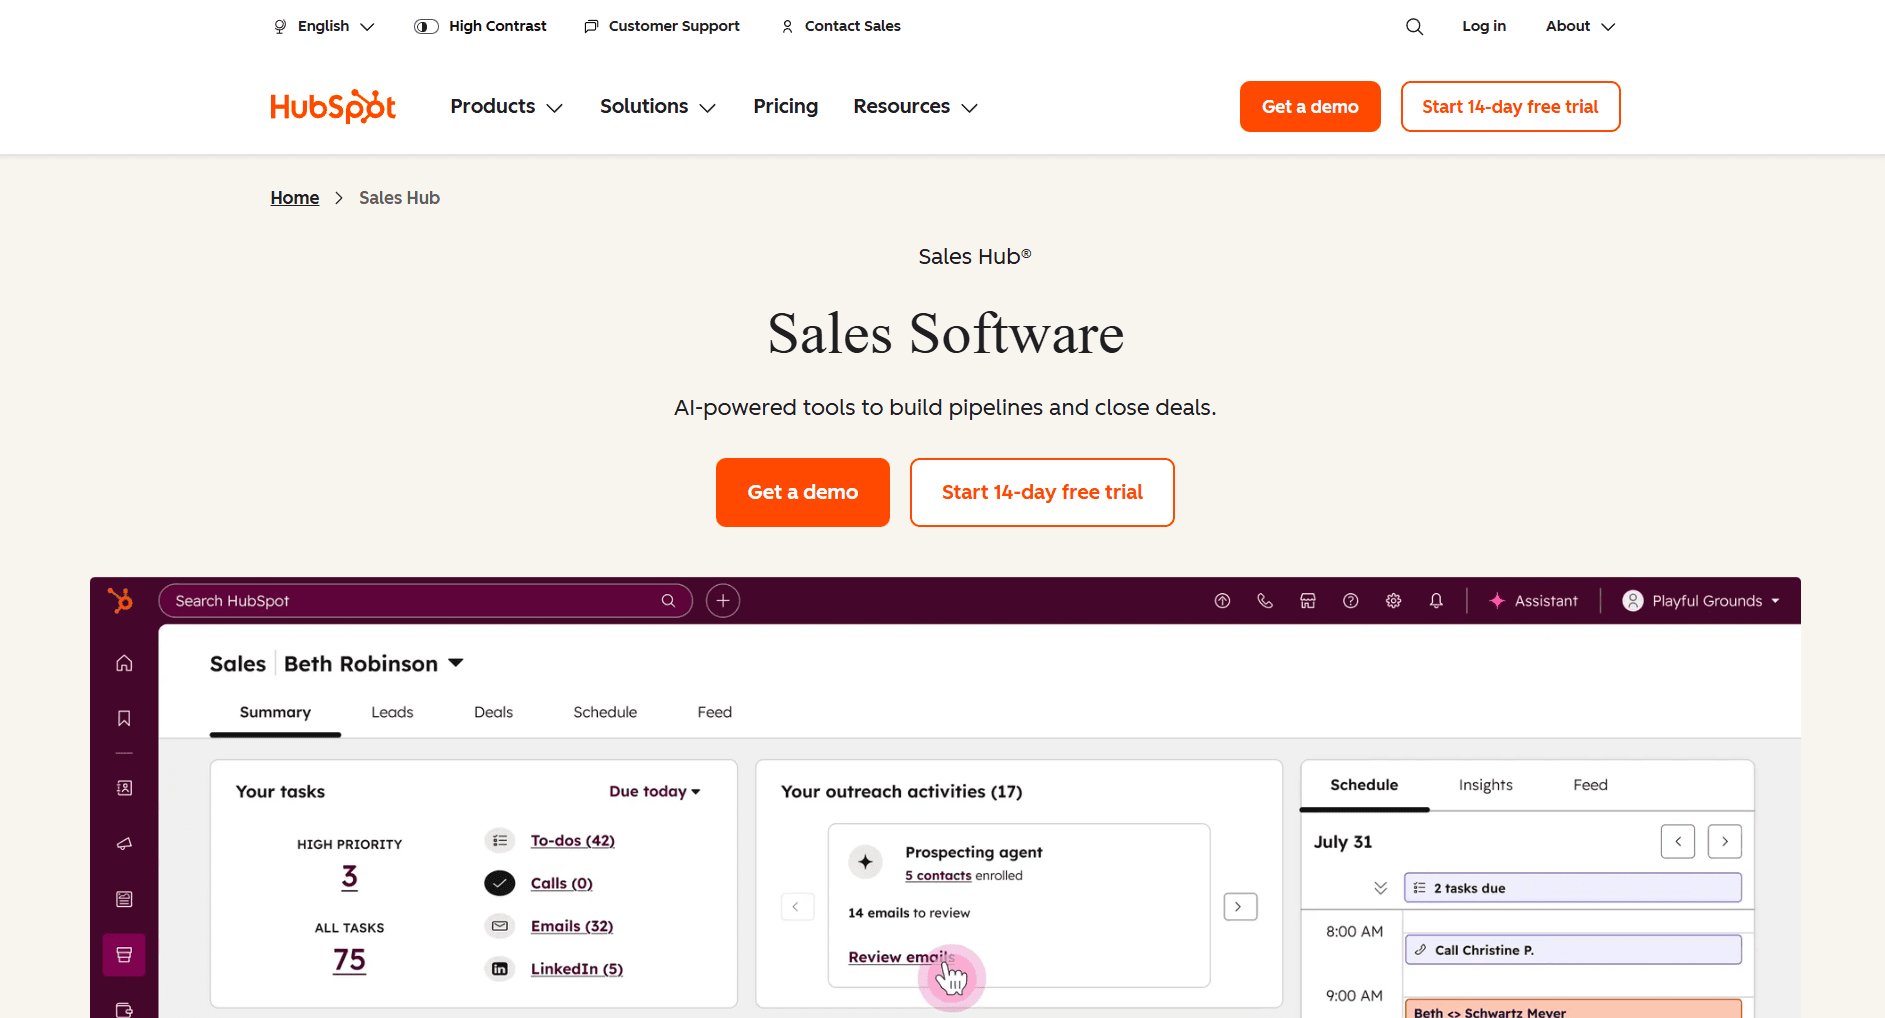The image size is (1885, 1018).
Task: Expand the Solutions menu
Action: point(658,106)
